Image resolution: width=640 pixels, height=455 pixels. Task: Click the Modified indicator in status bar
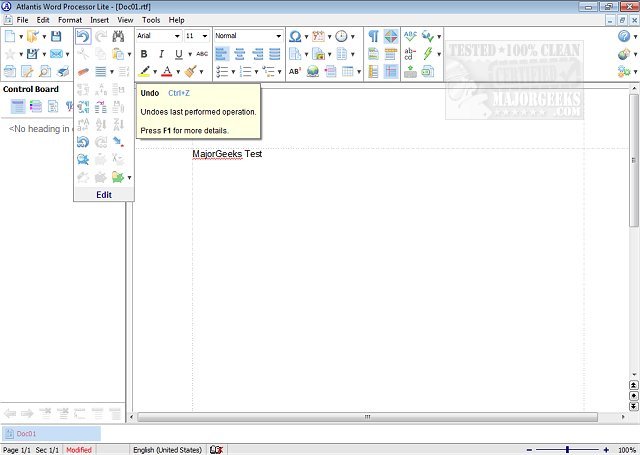[x=78, y=450]
